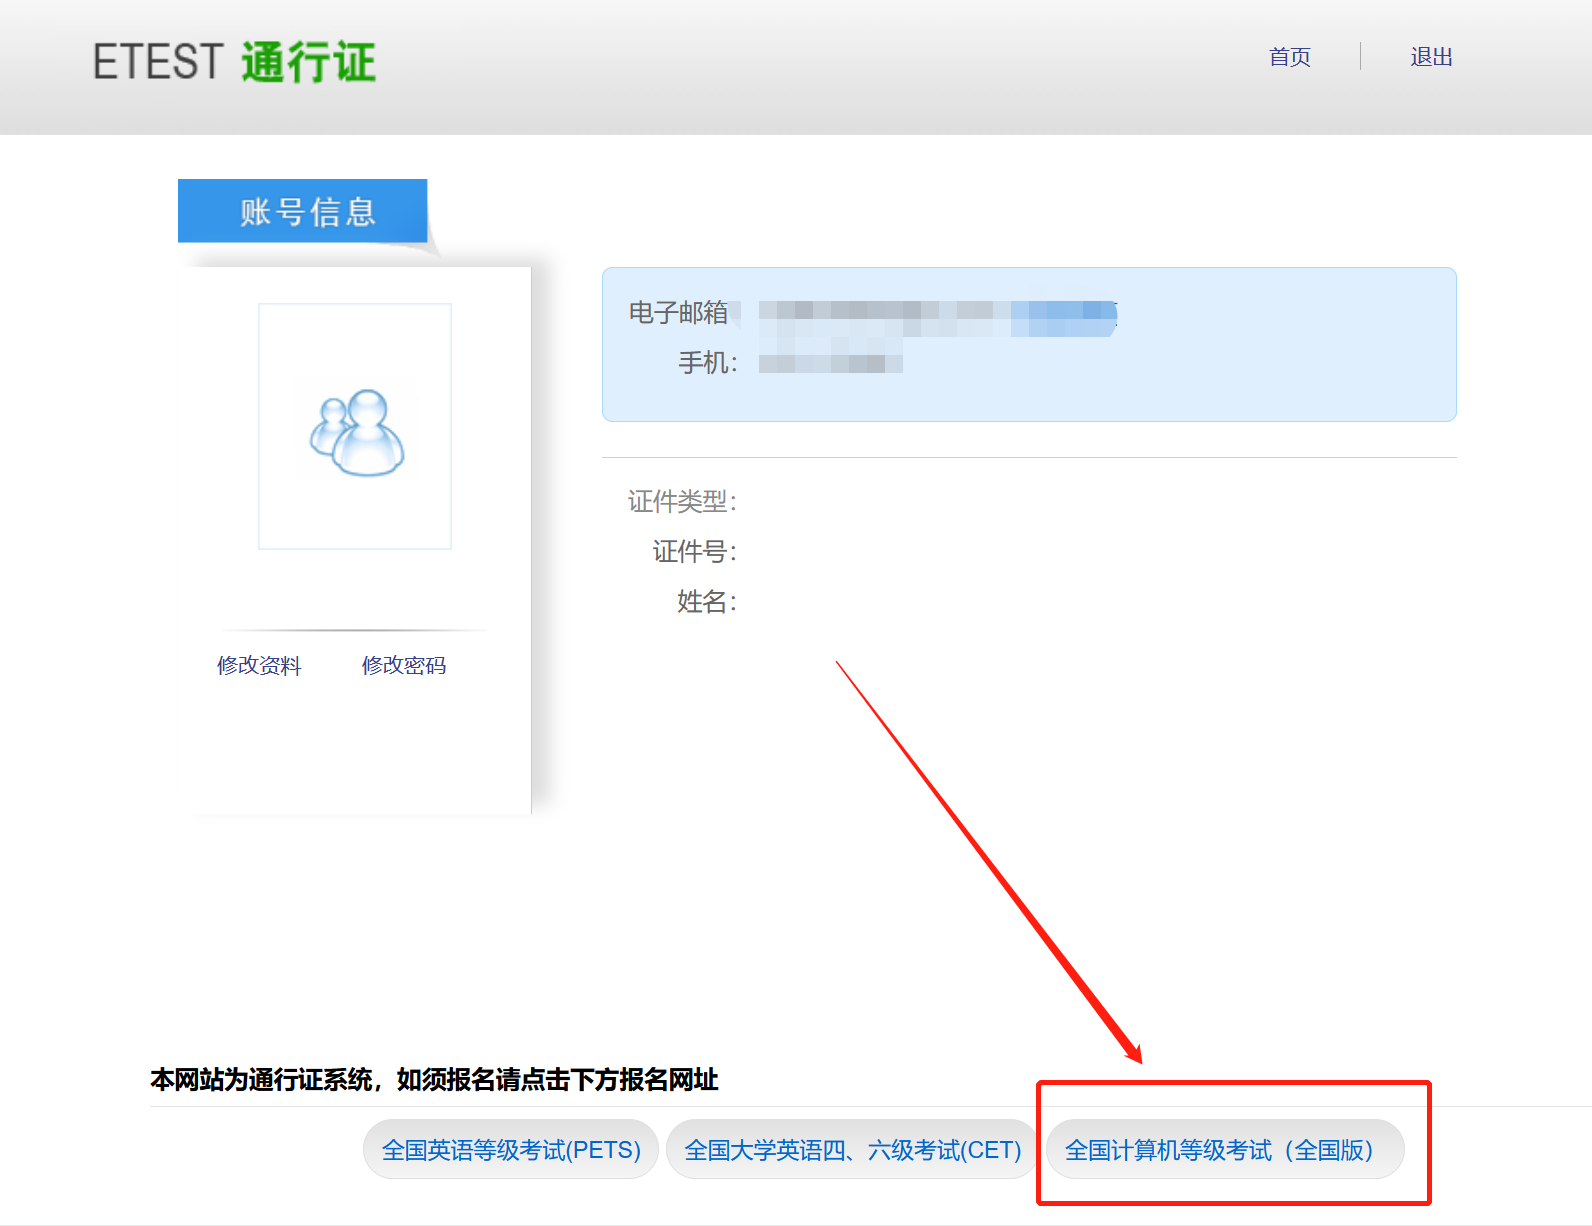
Task: Click the green 通行证 logo text
Action: pyautogui.click(x=308, y=62)
